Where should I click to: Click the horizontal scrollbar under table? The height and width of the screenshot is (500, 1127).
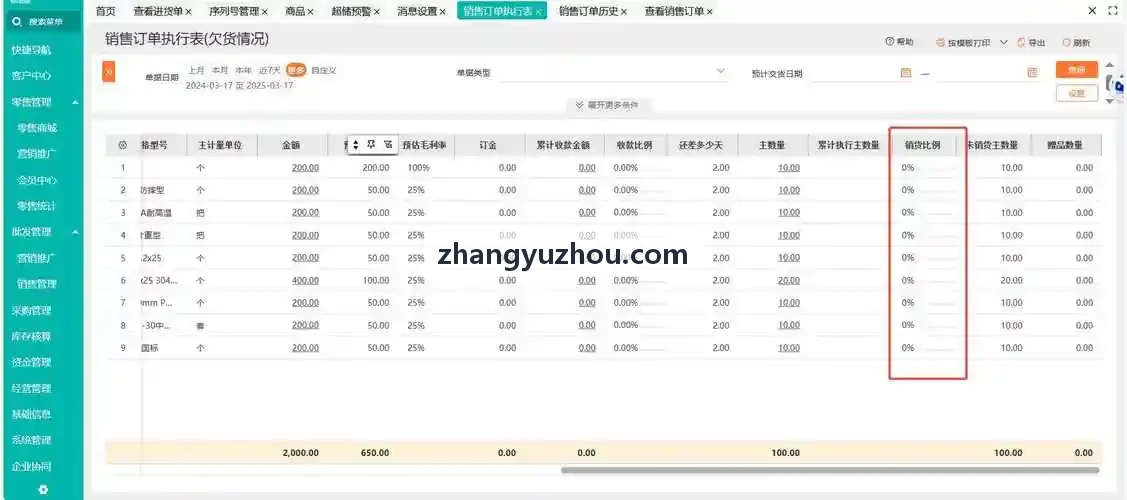click(x=830, y=471)
